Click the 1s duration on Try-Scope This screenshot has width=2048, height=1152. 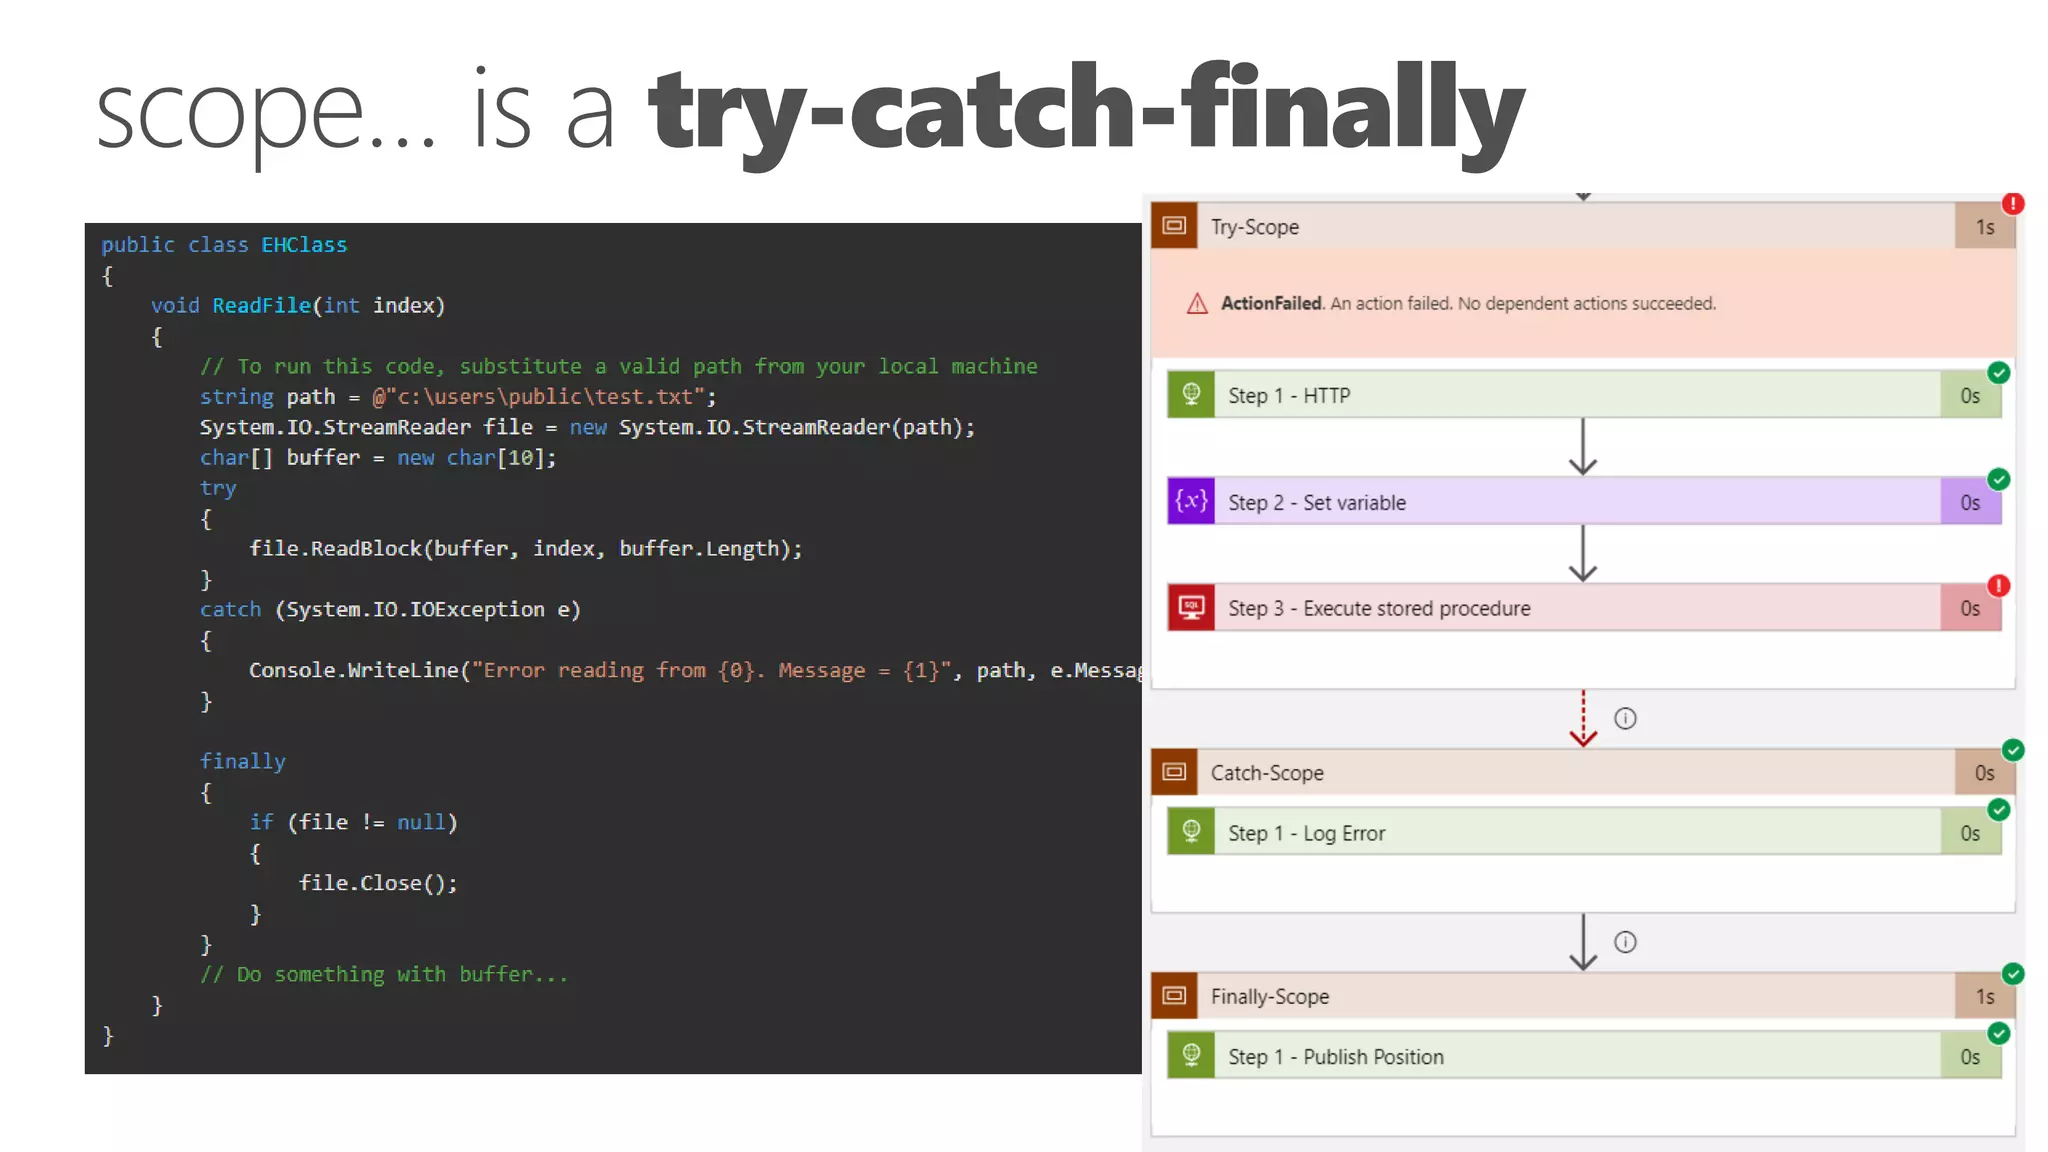(x=1984, y=228)
